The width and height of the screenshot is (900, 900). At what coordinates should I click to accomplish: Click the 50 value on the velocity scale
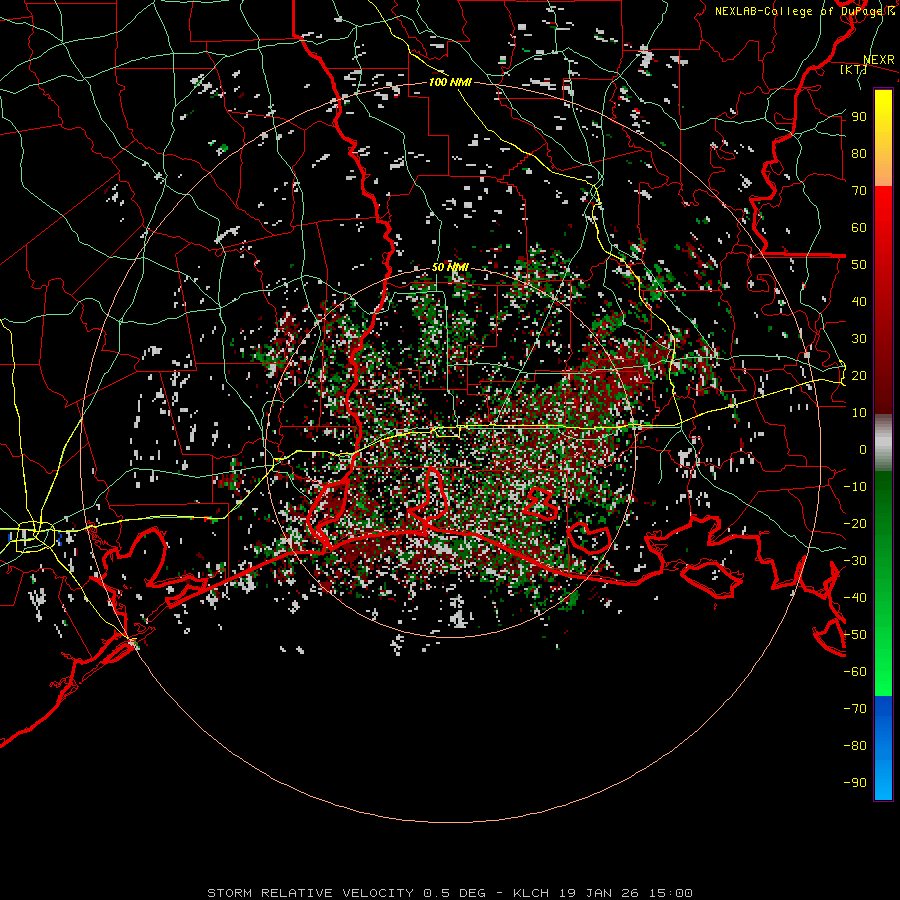pos(859,265)
